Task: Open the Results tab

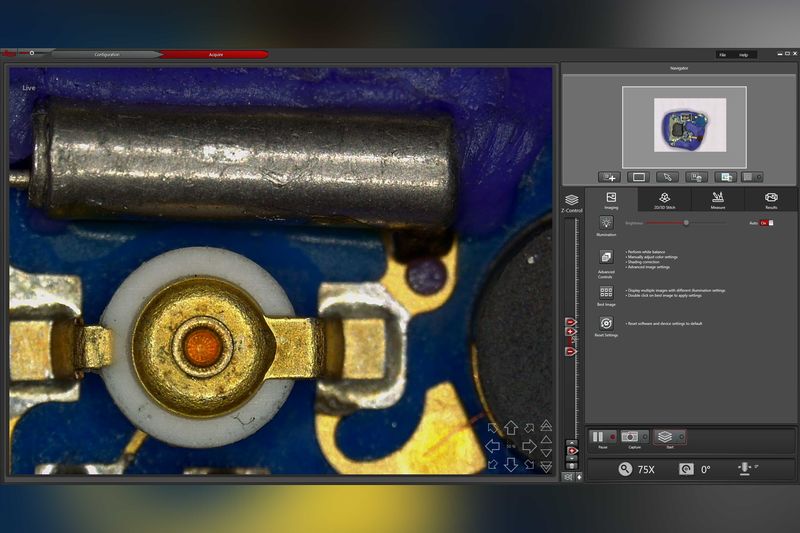Action: point(771,199)
